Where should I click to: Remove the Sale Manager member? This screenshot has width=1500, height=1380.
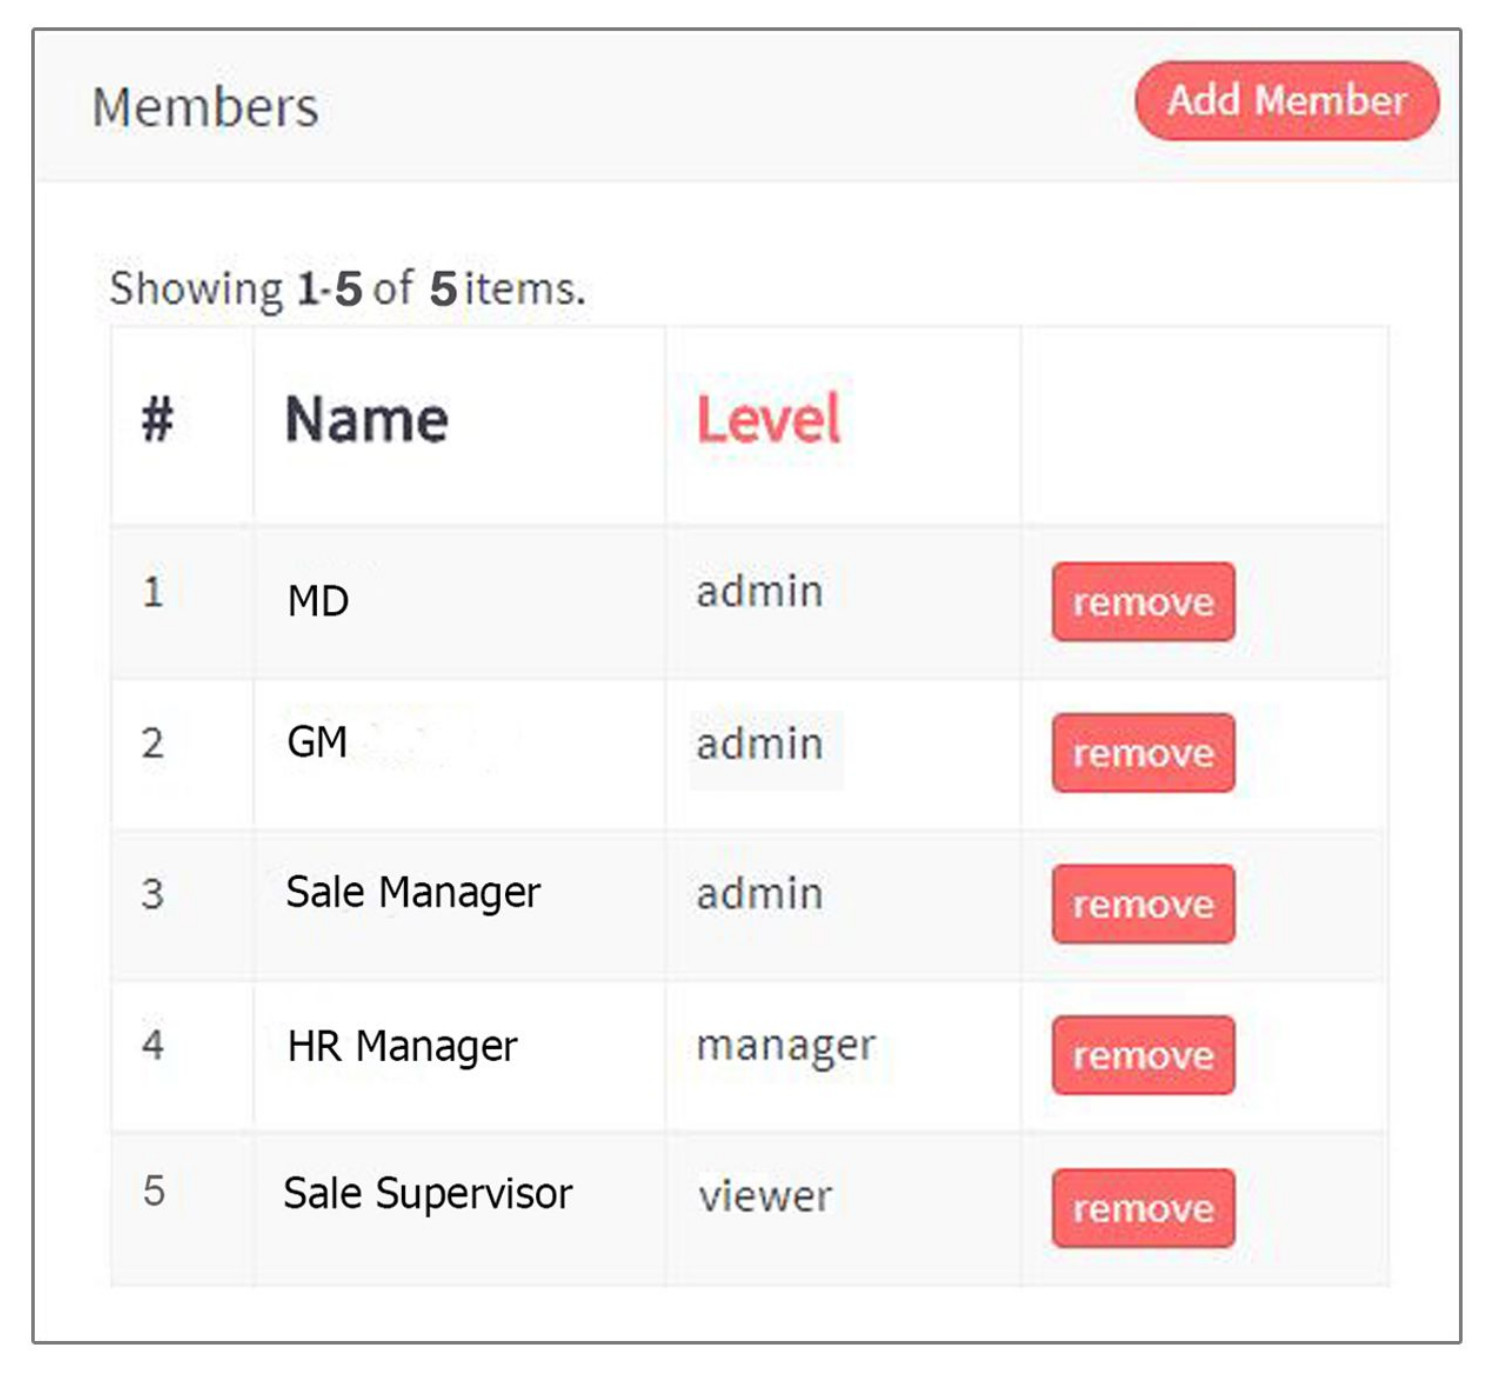click(1142, 905)
